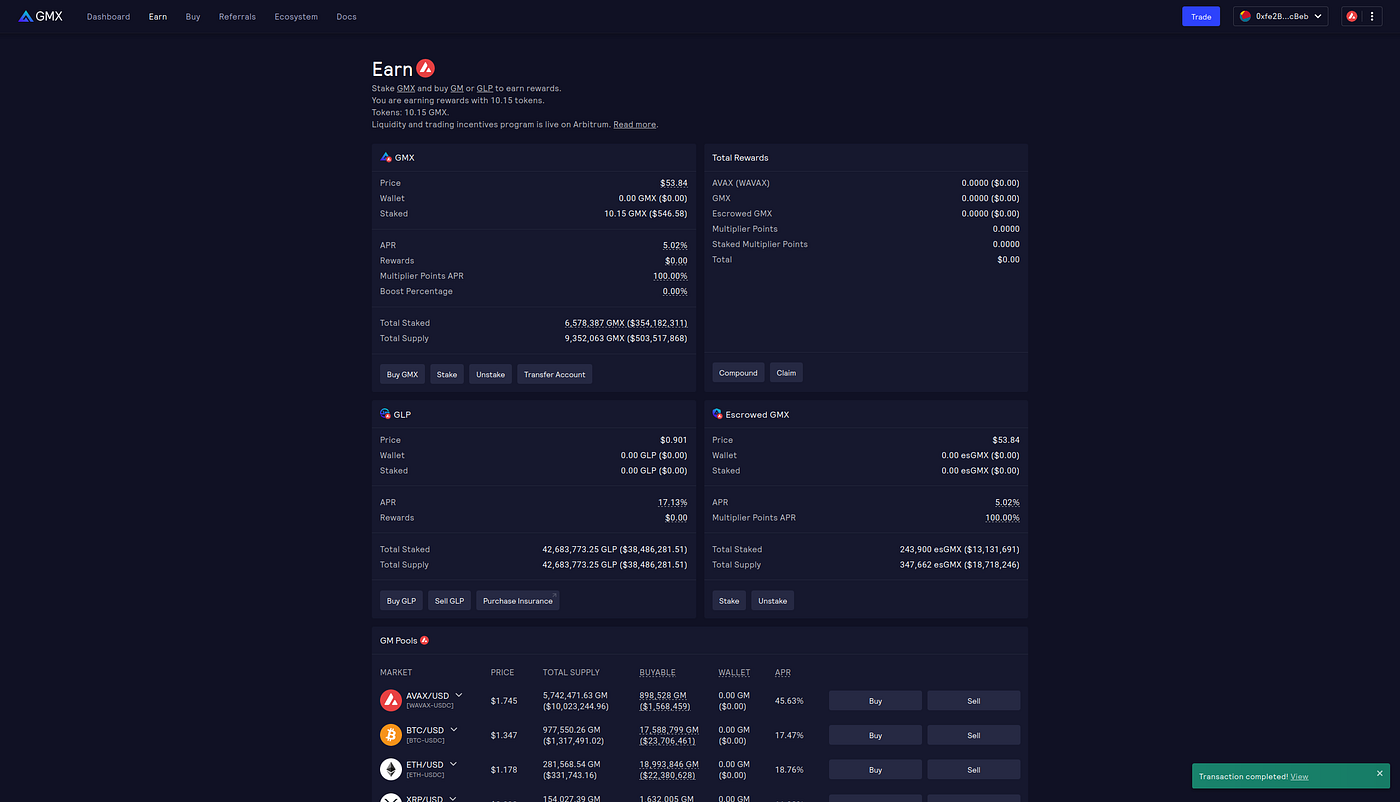Click the Buy GMX button
The height and width of the screenshot is (802, 1400).
[401, 373]
